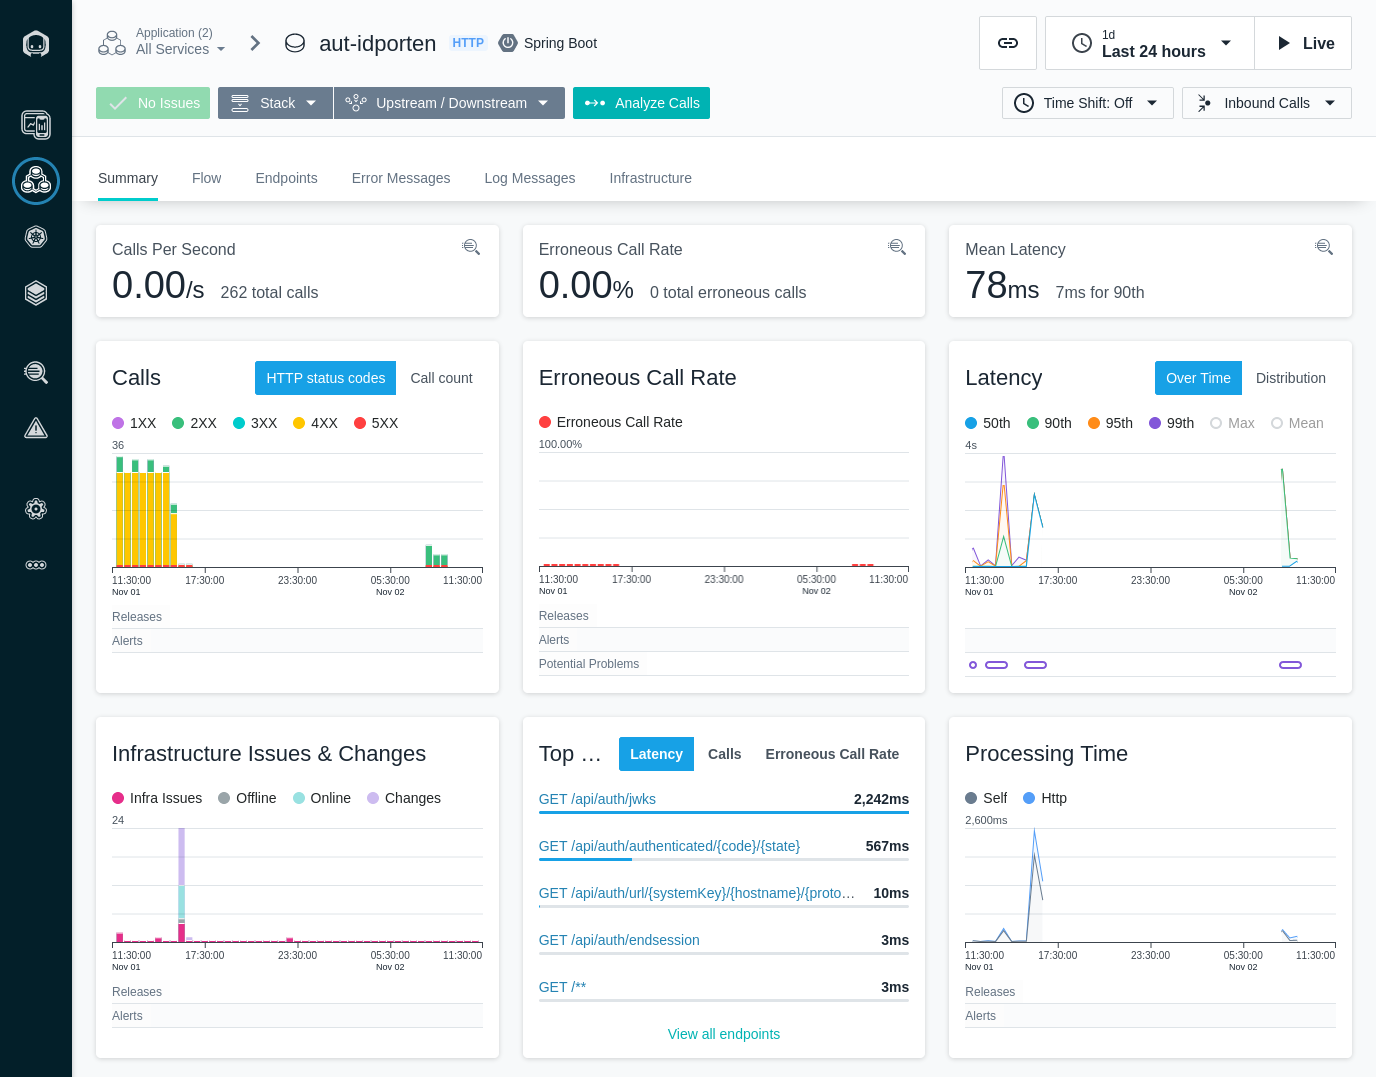Switch to the Error Messages tab
Image resolution: width=1376 pixels, height=1077 pixels.
(401, 178)
